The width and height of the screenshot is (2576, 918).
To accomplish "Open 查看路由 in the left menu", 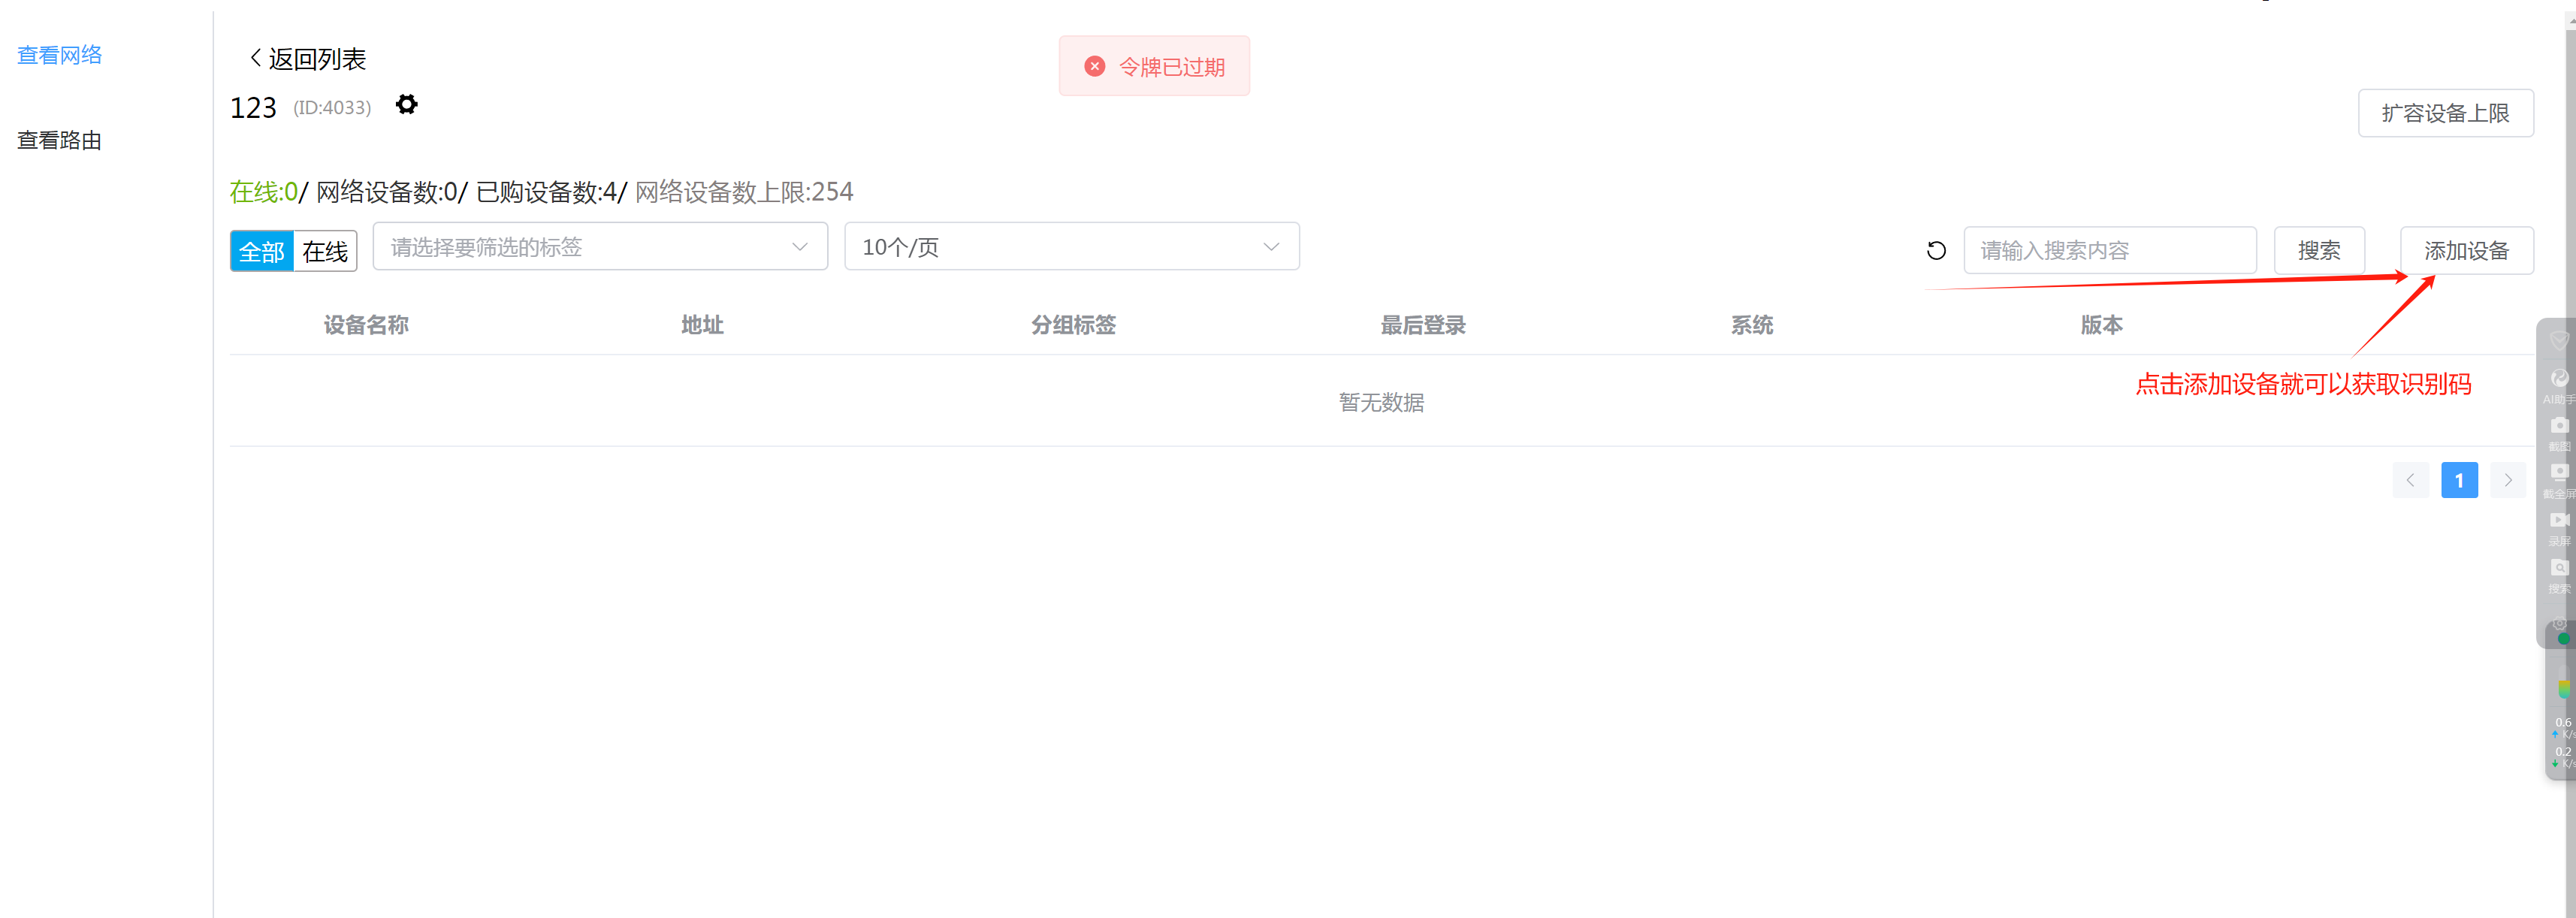I will click(60, 140).
